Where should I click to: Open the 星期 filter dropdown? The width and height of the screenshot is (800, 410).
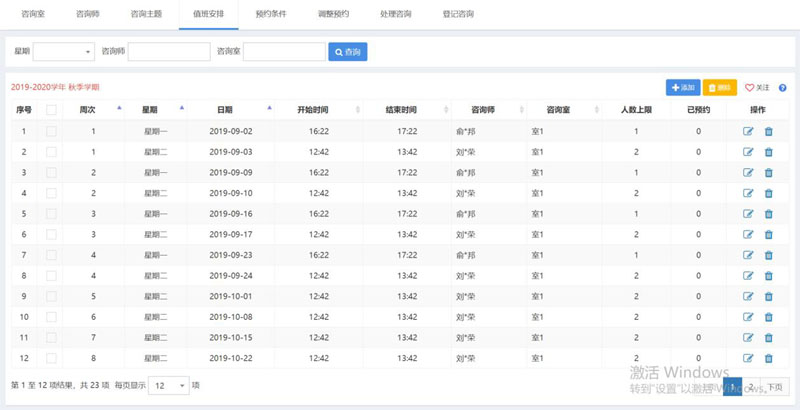pos(64,51)
